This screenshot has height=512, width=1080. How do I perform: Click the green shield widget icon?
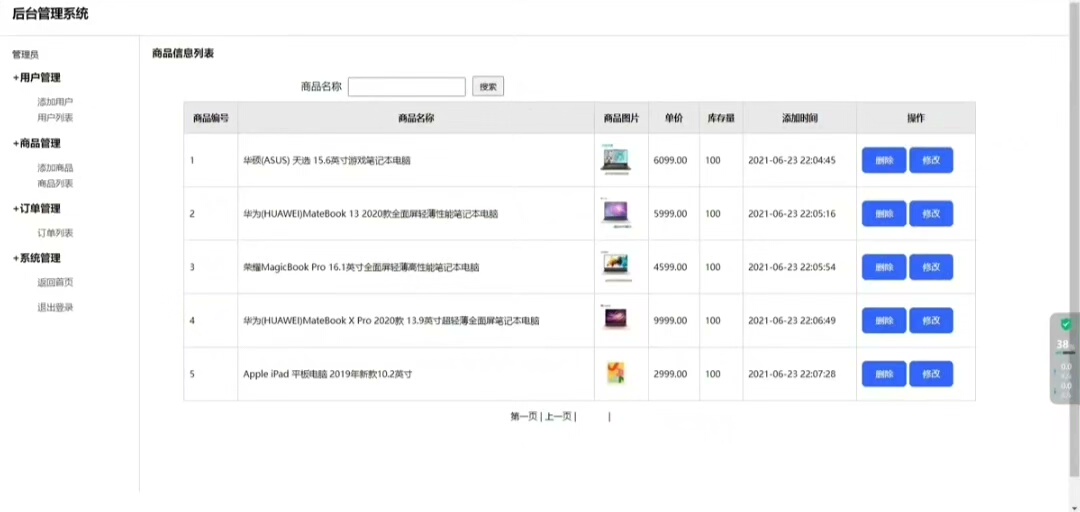point(1065,325)
